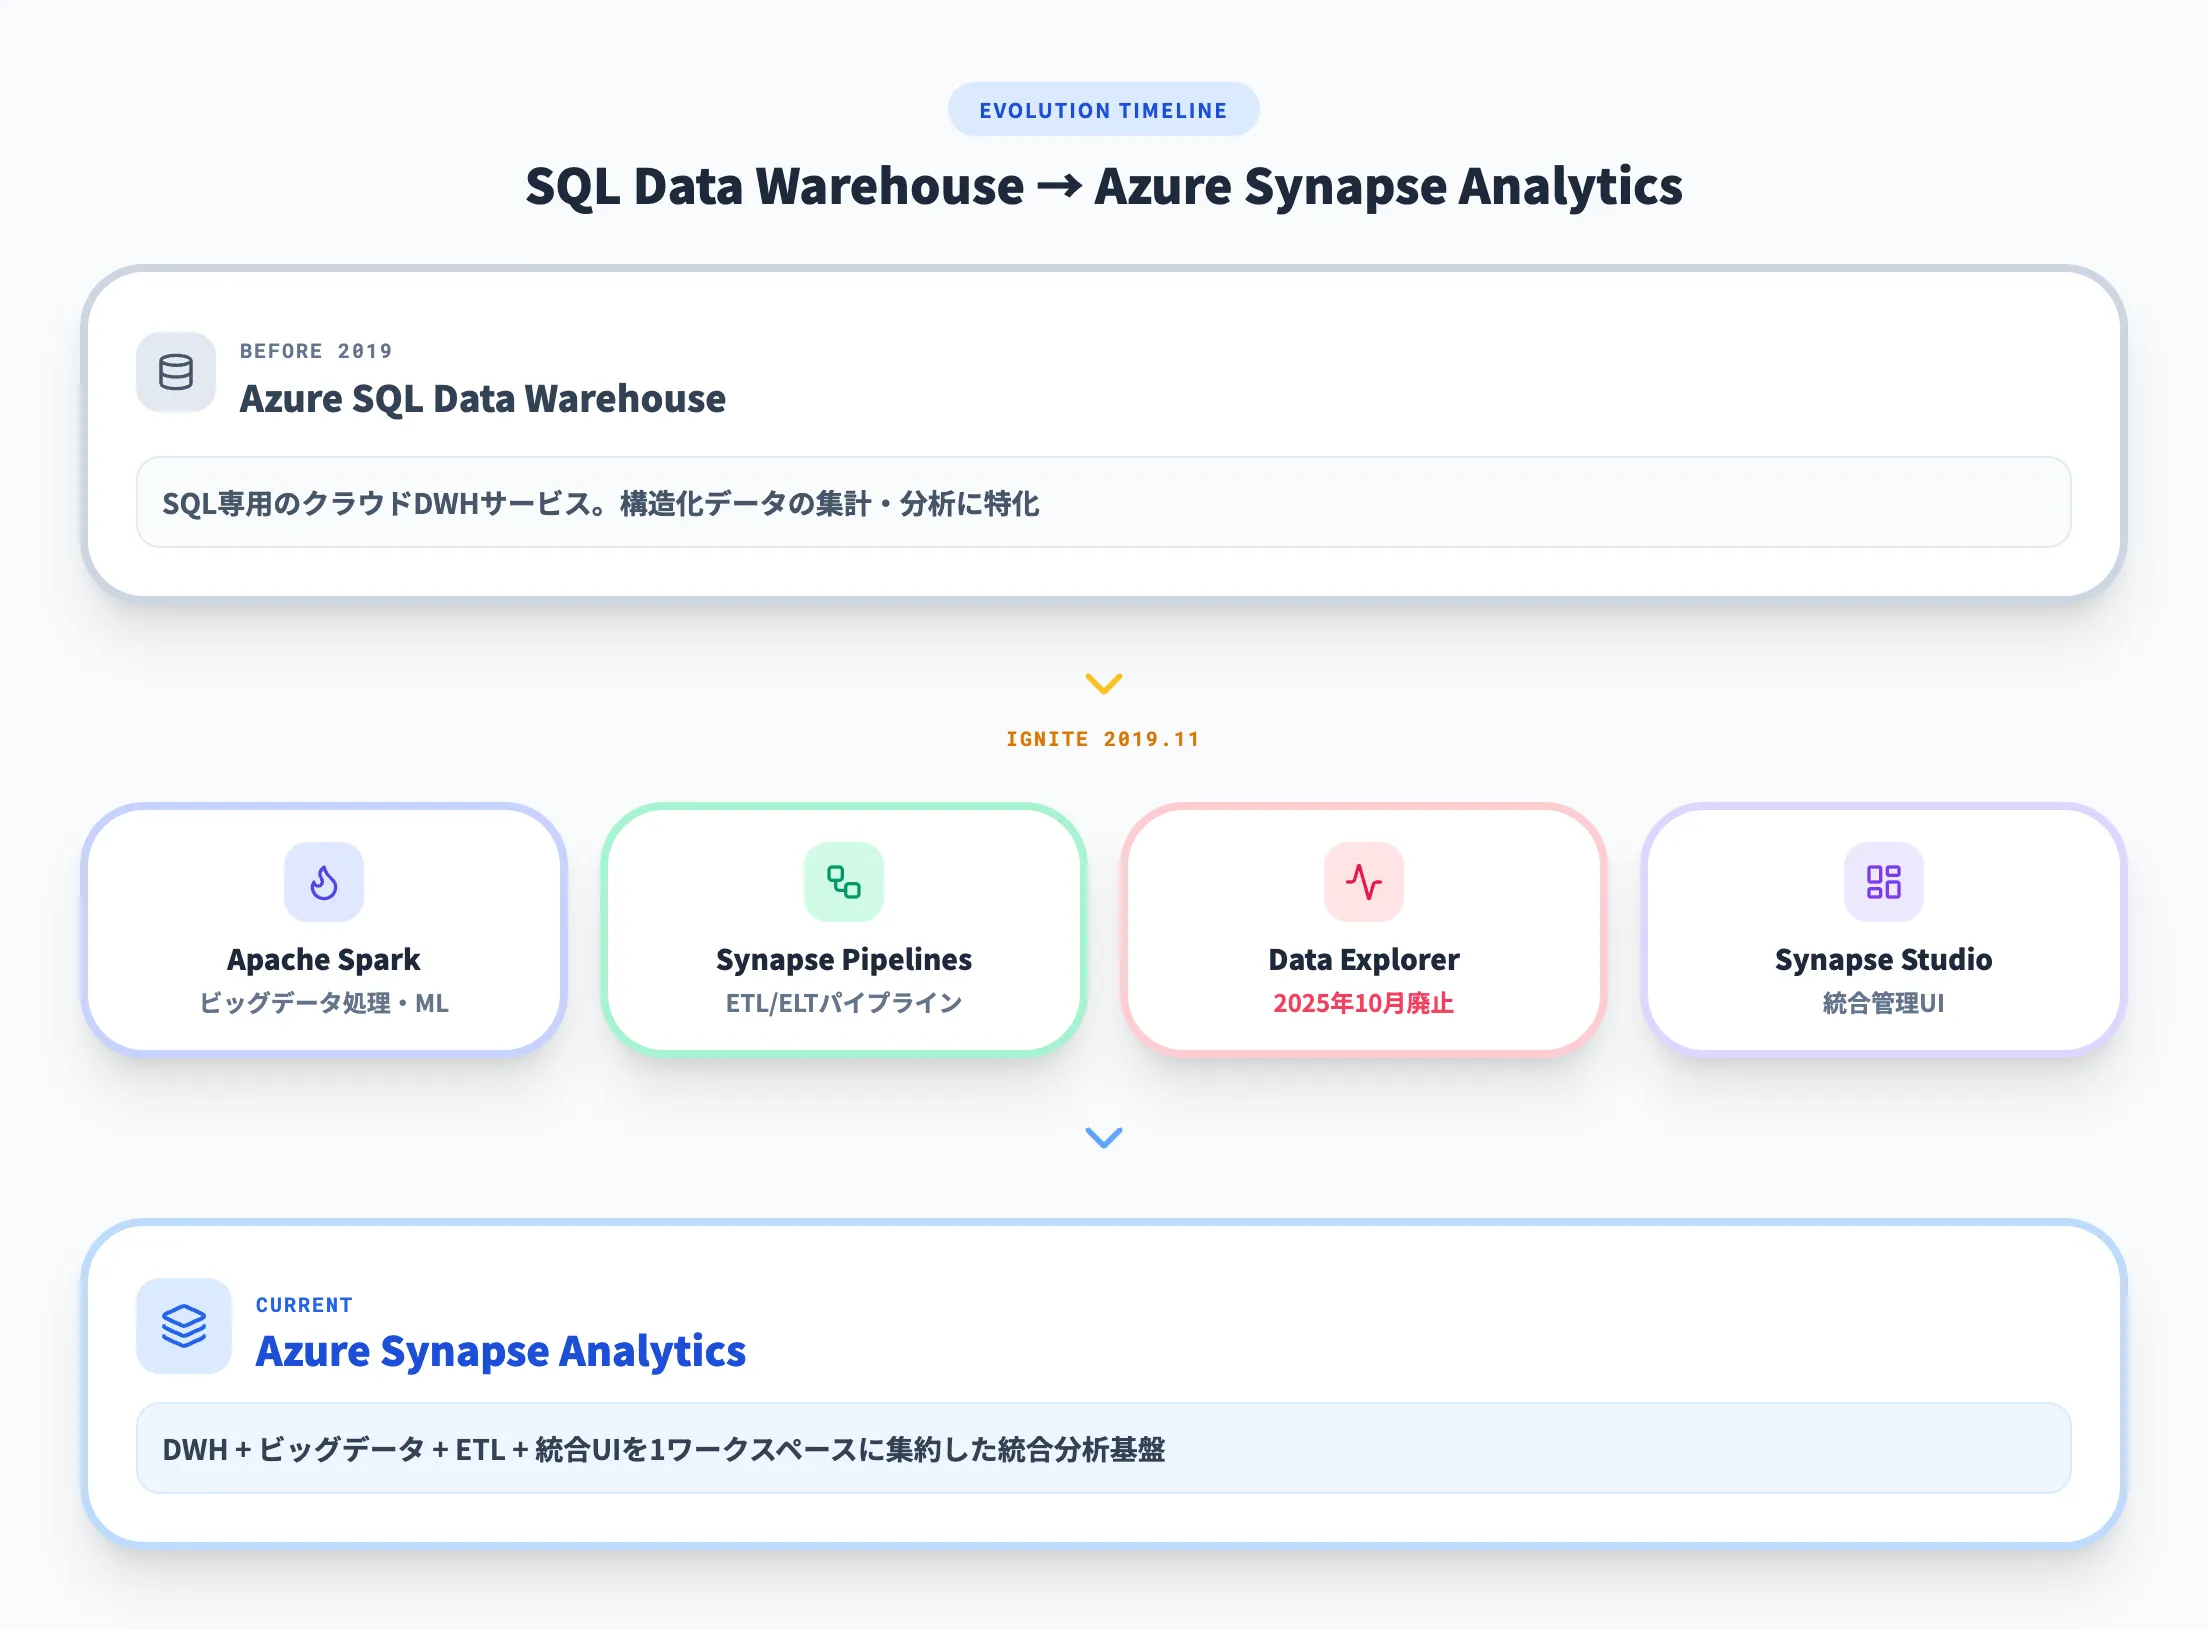Click the Apache Spark card title
Screen dimensions: 2208x1630
click(324, 959)
